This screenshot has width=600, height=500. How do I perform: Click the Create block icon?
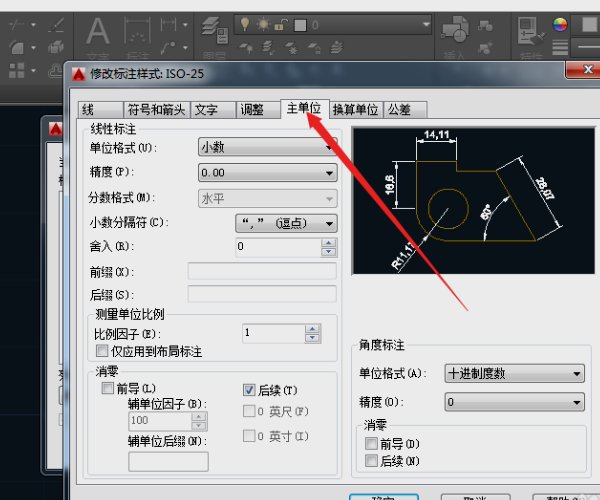pyautogui.click(x=486, y=25)
